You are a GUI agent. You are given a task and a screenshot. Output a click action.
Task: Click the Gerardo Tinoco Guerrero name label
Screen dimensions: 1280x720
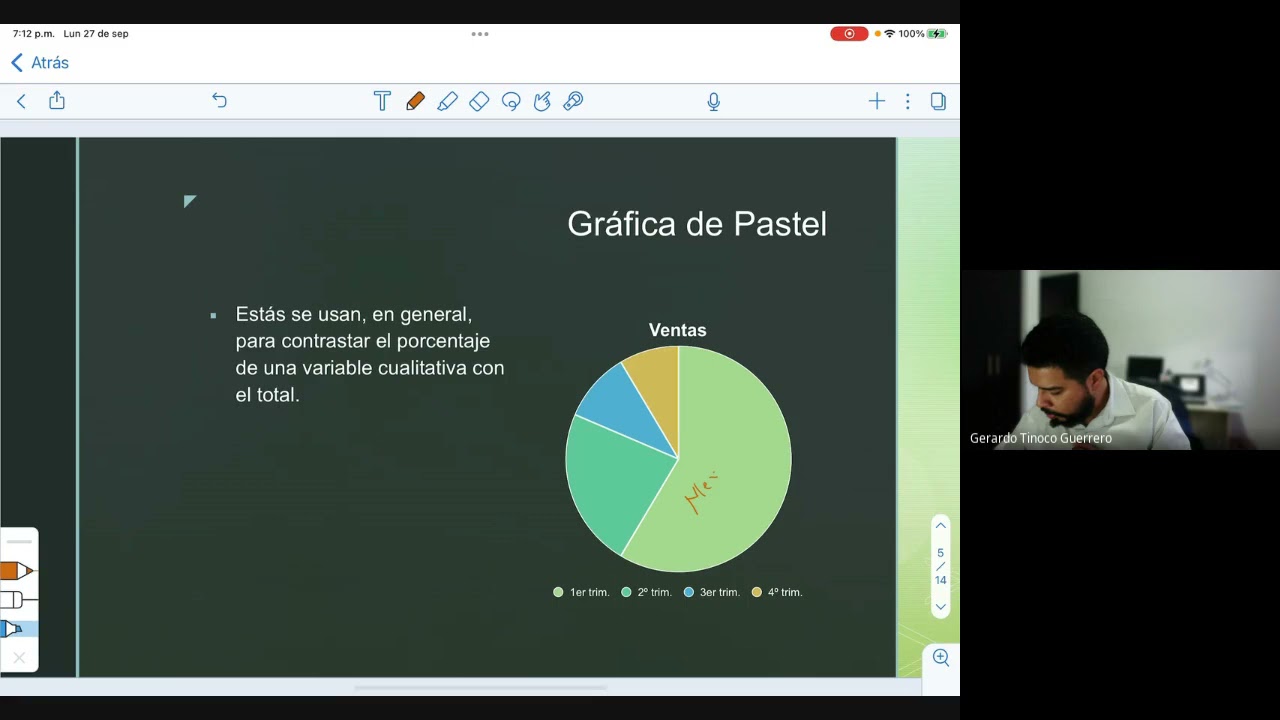tap(1041, 438)
